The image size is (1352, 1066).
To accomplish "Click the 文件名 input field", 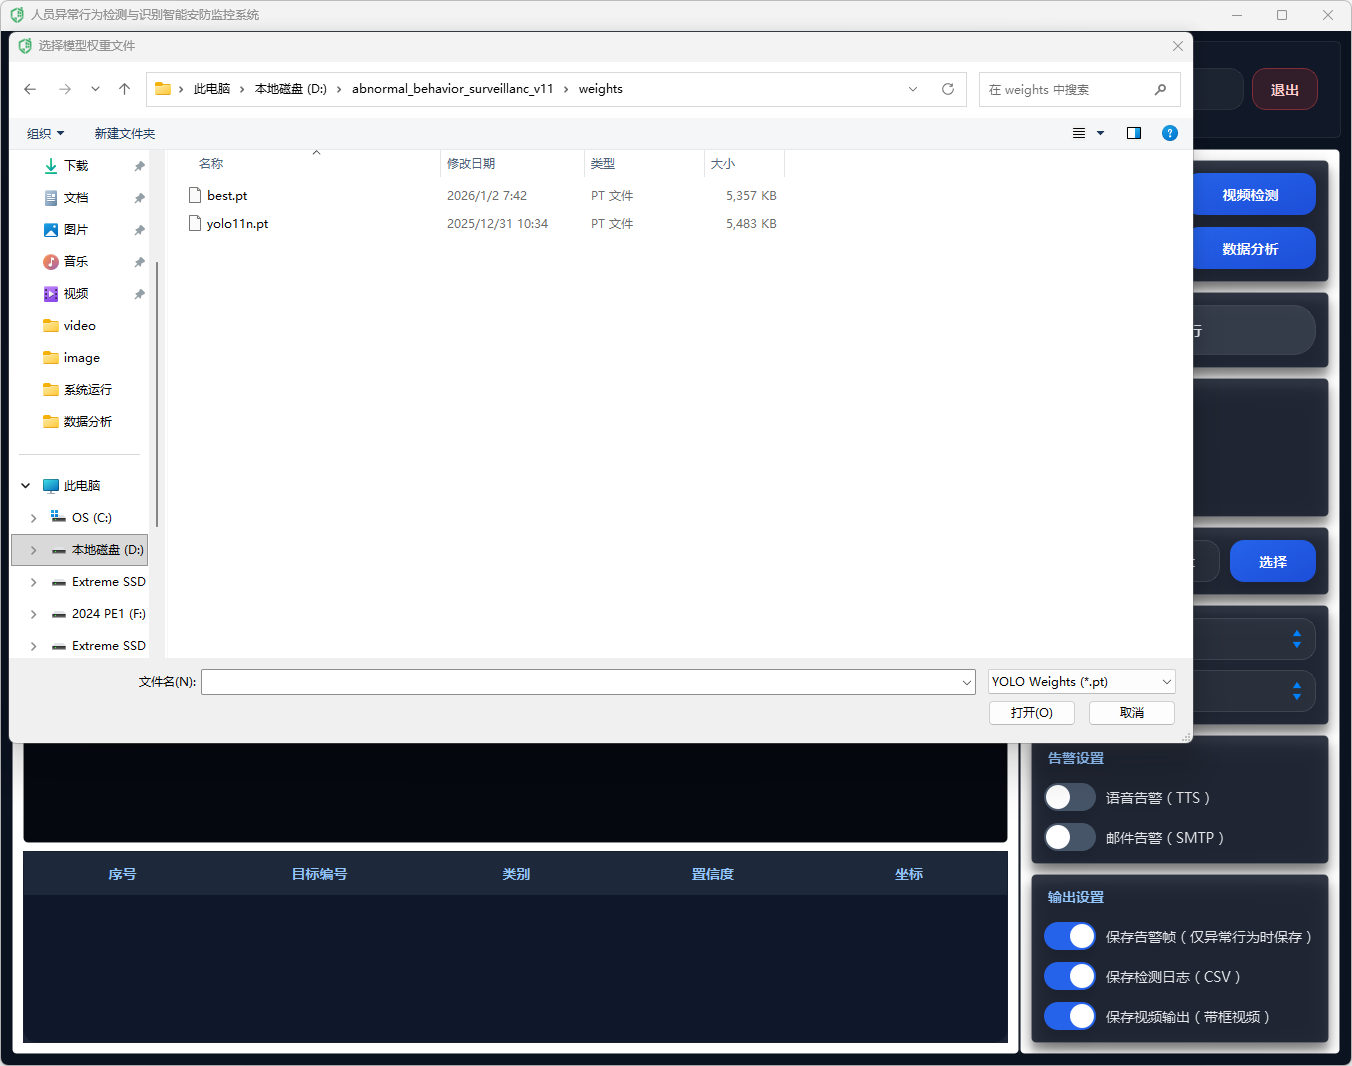I will (580, 682).
